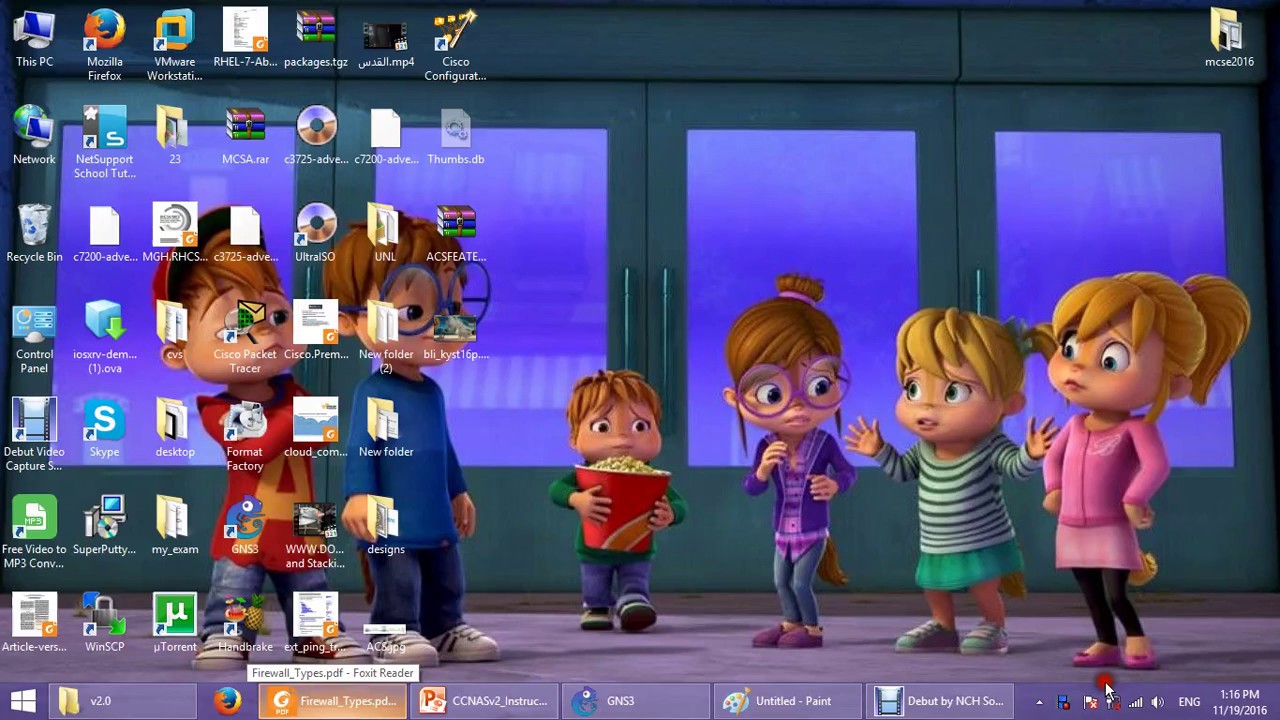Launch the SuperPutty desktop shortcut
The width and height of the screenshot is (1280, 720).
point(104,526)
